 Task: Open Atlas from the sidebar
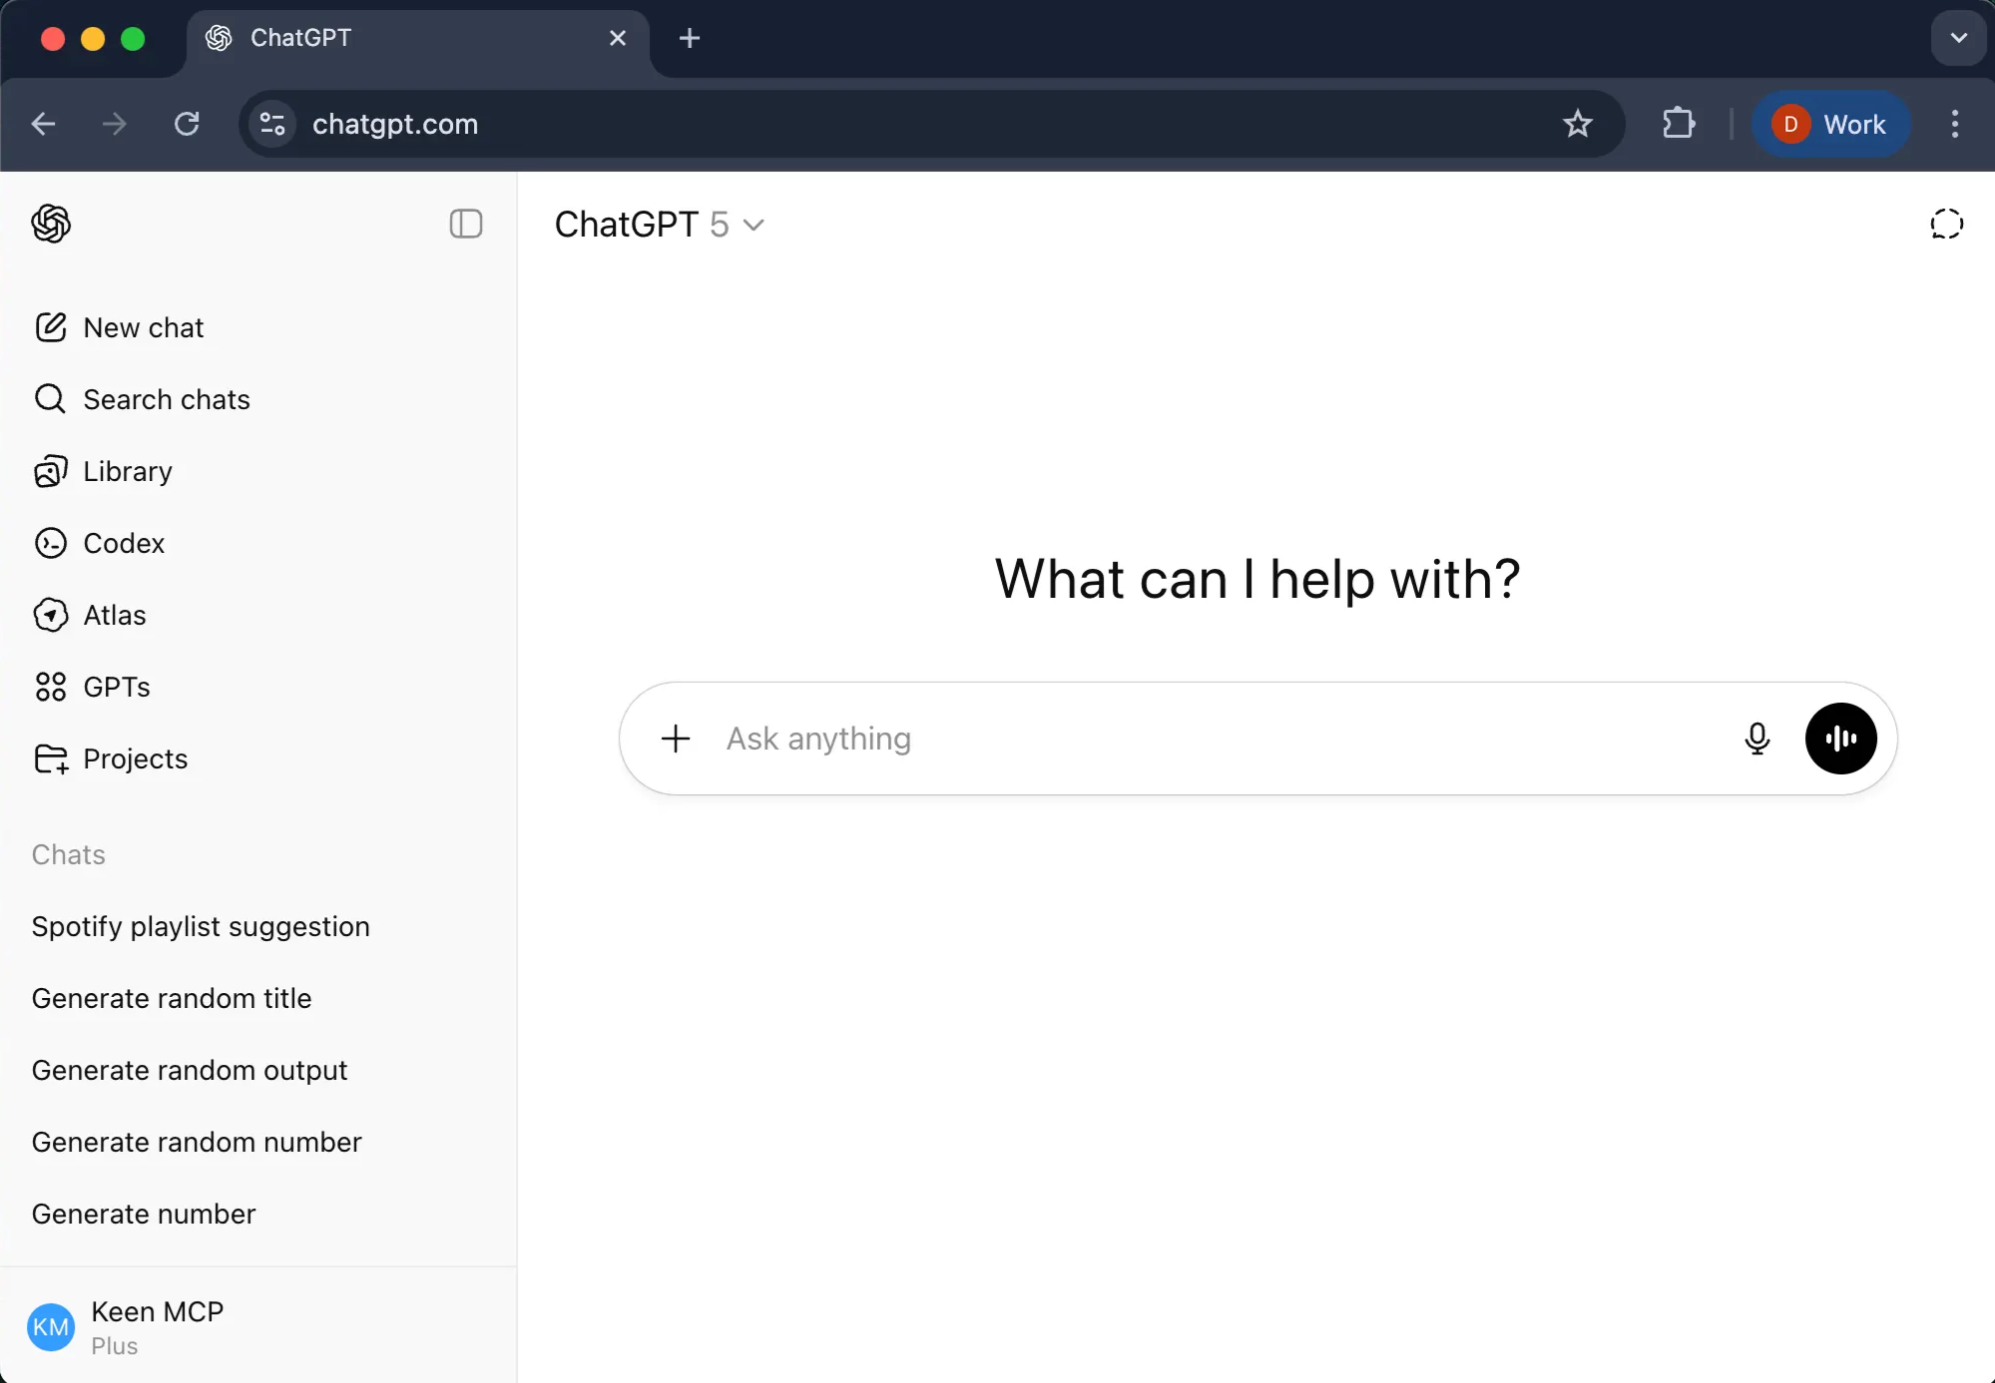click(x=114, y=615)
